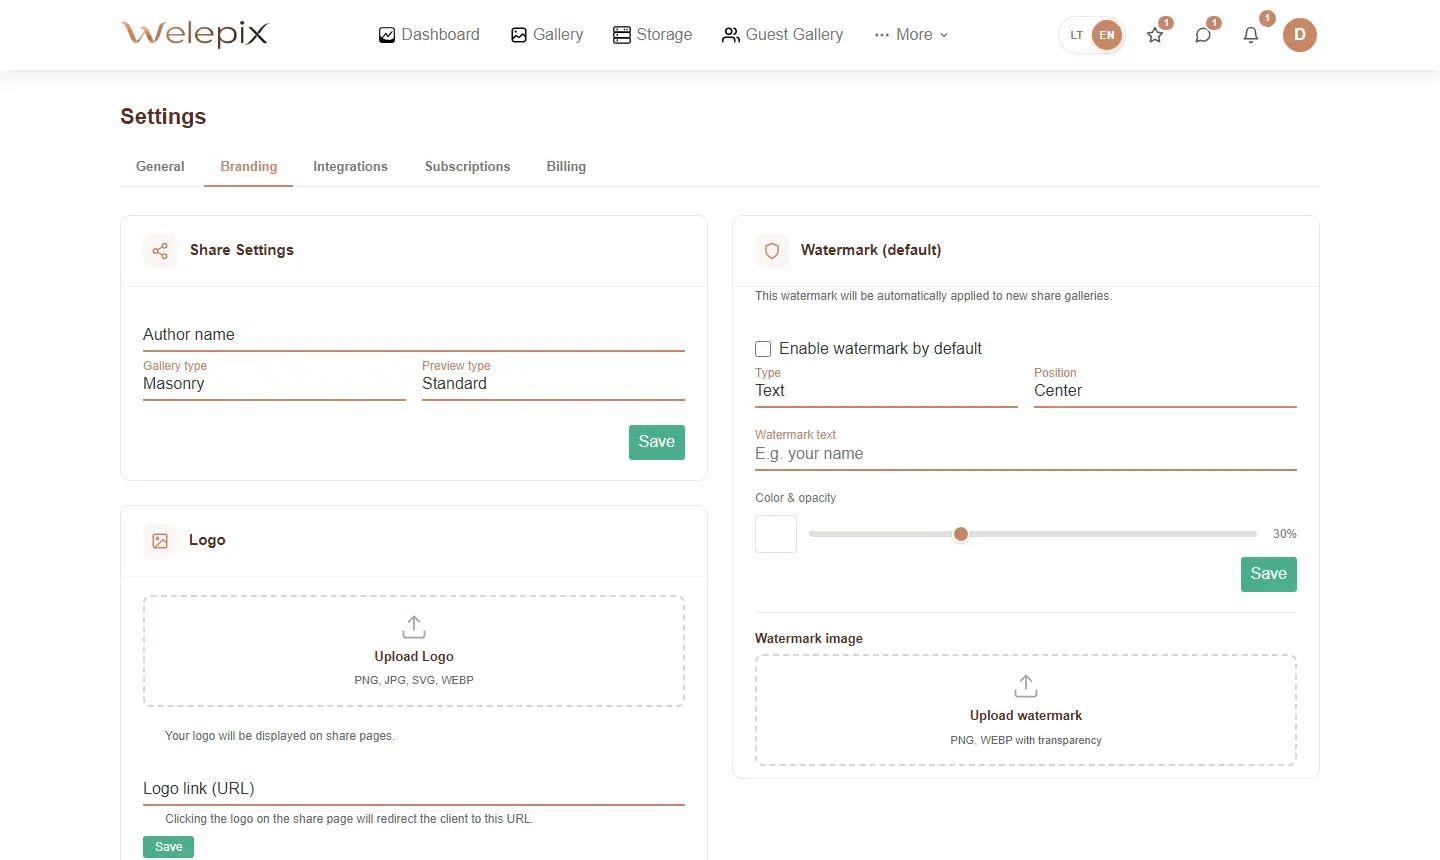Open the messages chat bubble icon

[x=1203, y=35]
